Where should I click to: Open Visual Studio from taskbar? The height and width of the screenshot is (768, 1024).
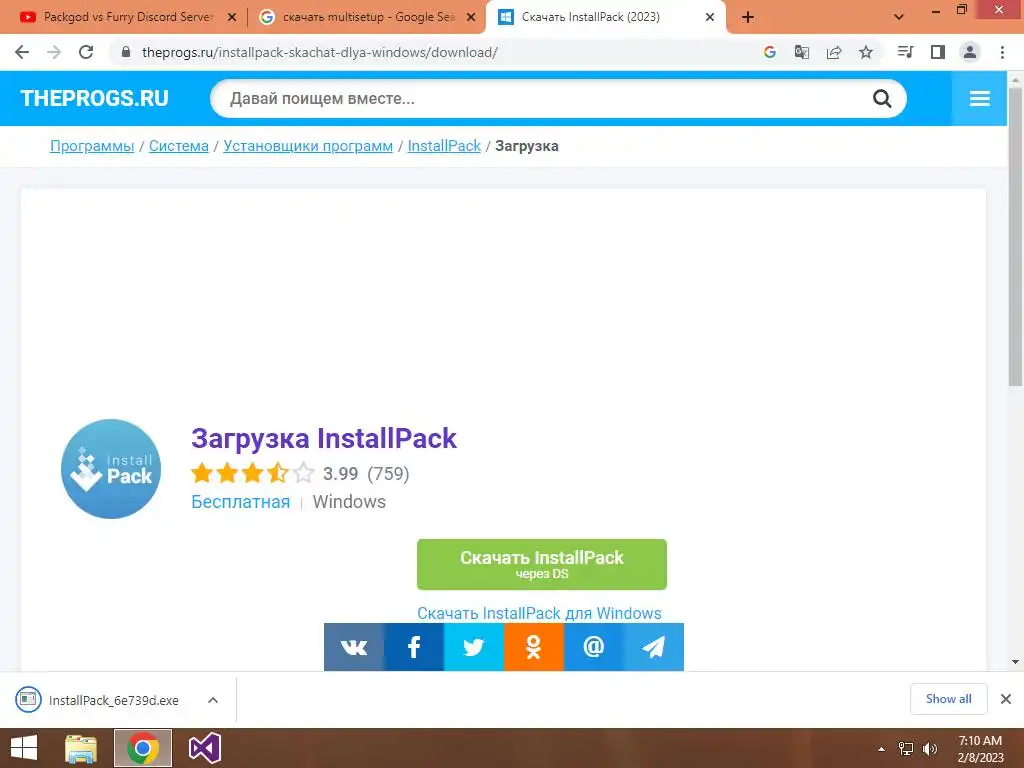pos(204,748)
